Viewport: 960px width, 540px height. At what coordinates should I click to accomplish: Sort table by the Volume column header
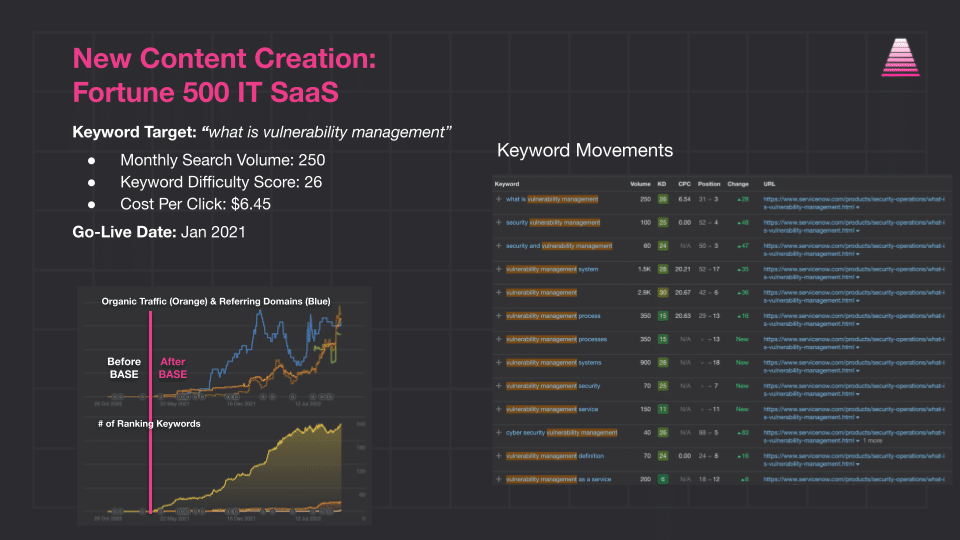(640, 184)
